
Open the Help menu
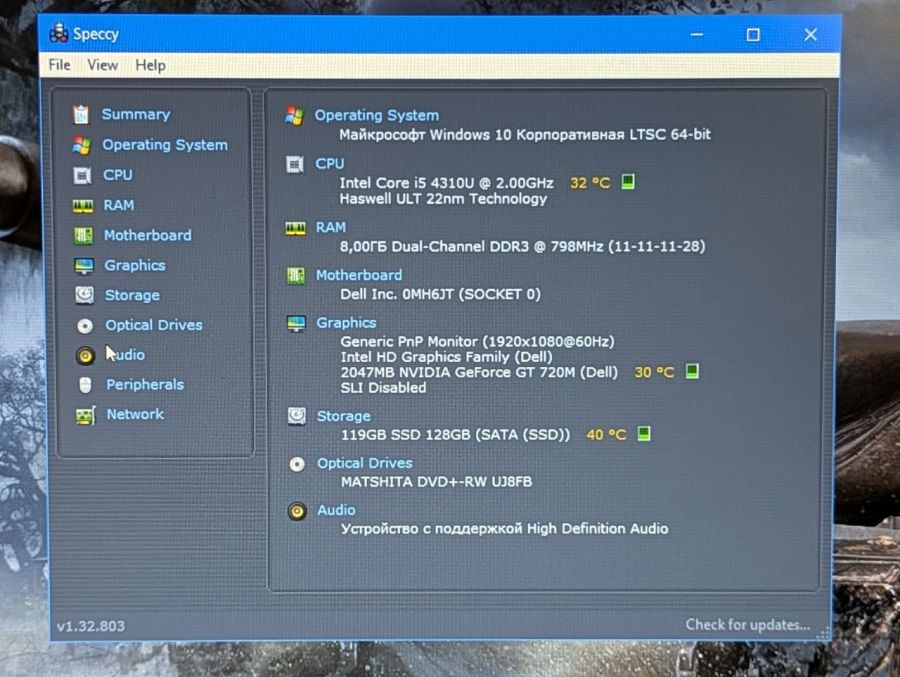(x=150, y=65)
